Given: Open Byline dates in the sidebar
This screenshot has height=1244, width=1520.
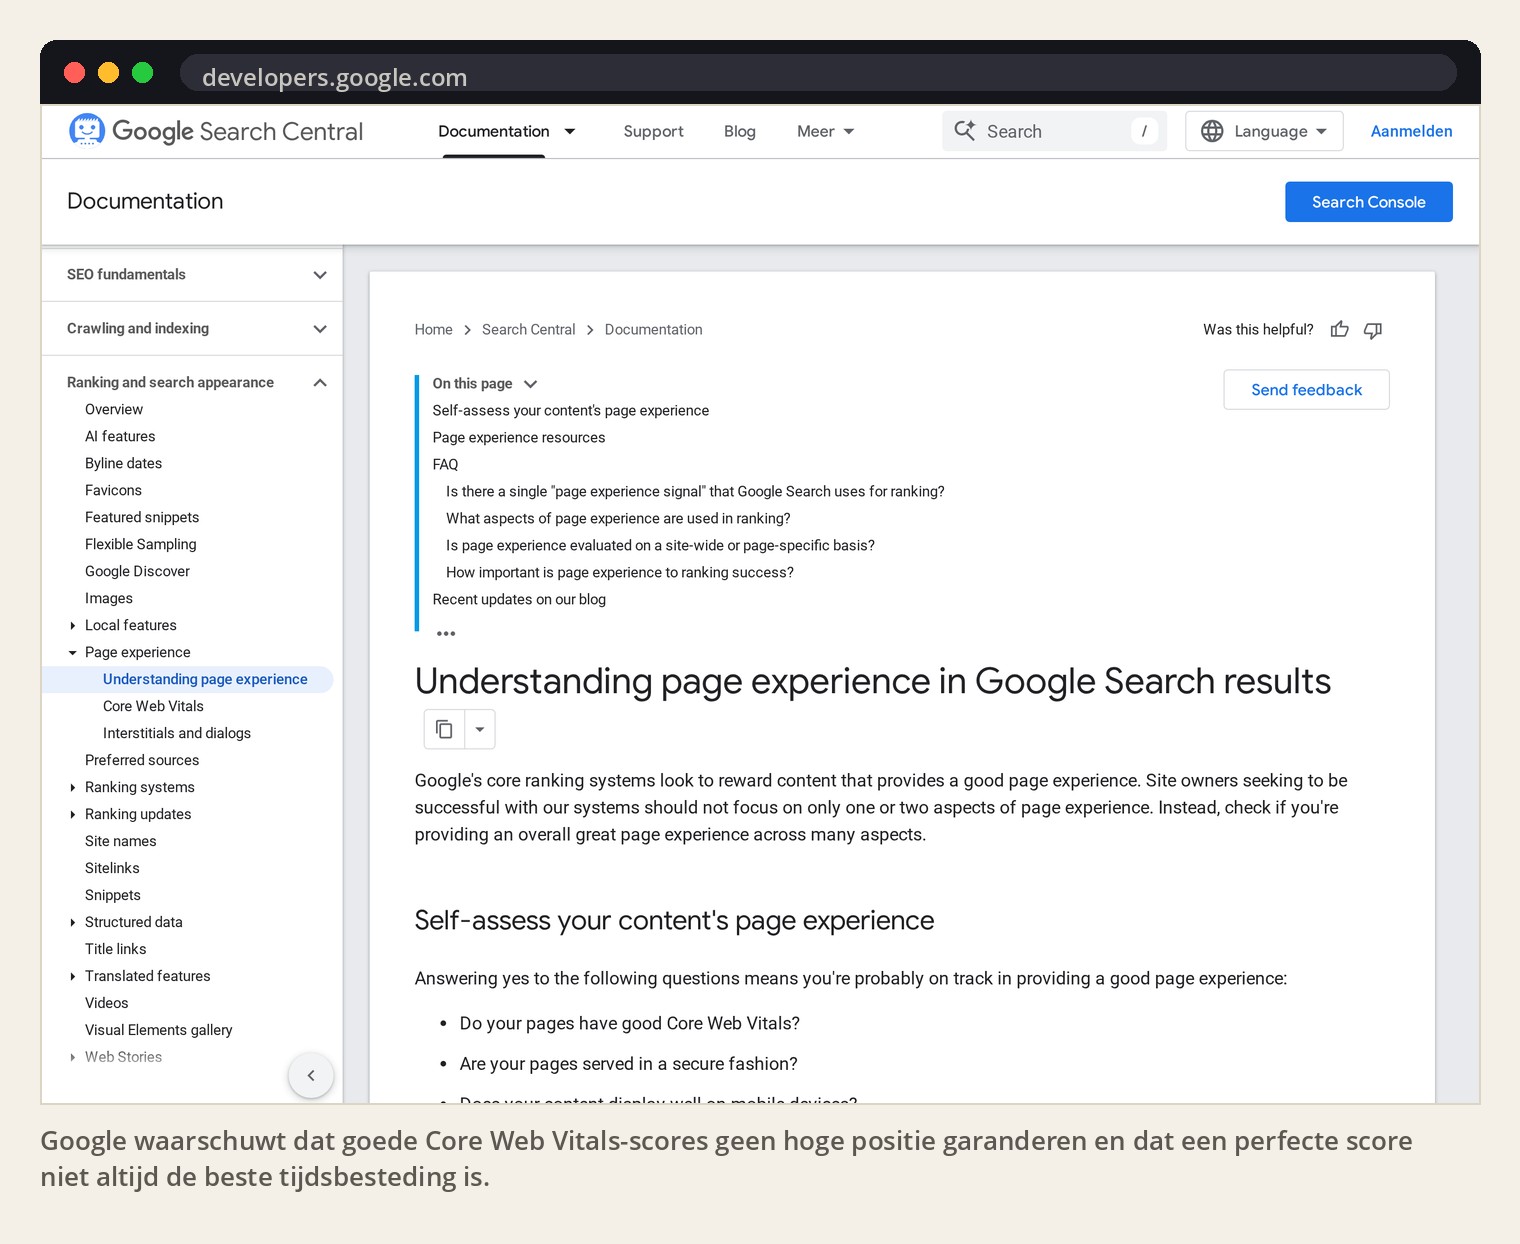Looking at the screenshot, I should click(123, 463).
